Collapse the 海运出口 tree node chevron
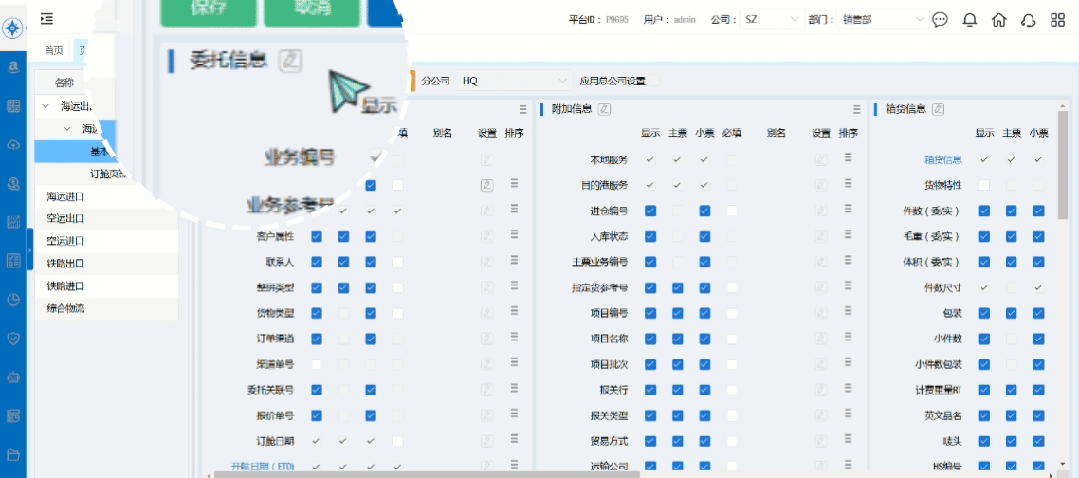The width and height of the screenshot is (1079, 478). (45, 106)
